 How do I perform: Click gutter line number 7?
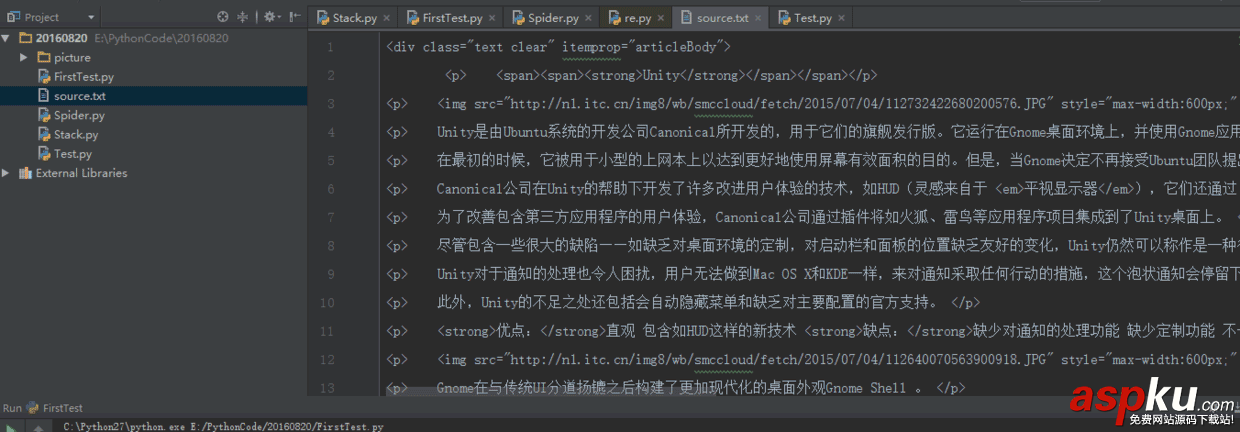pos(331,217)
